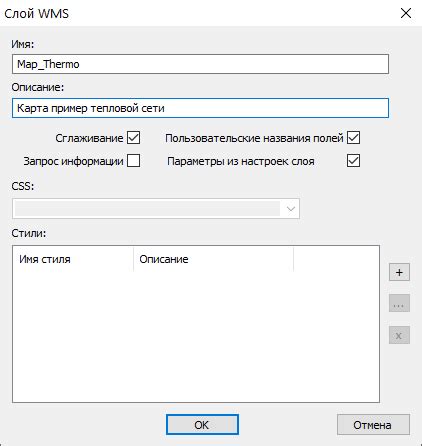Click the Описание field with Карта пример
The image size is (422, 446).
coord(200,108)
